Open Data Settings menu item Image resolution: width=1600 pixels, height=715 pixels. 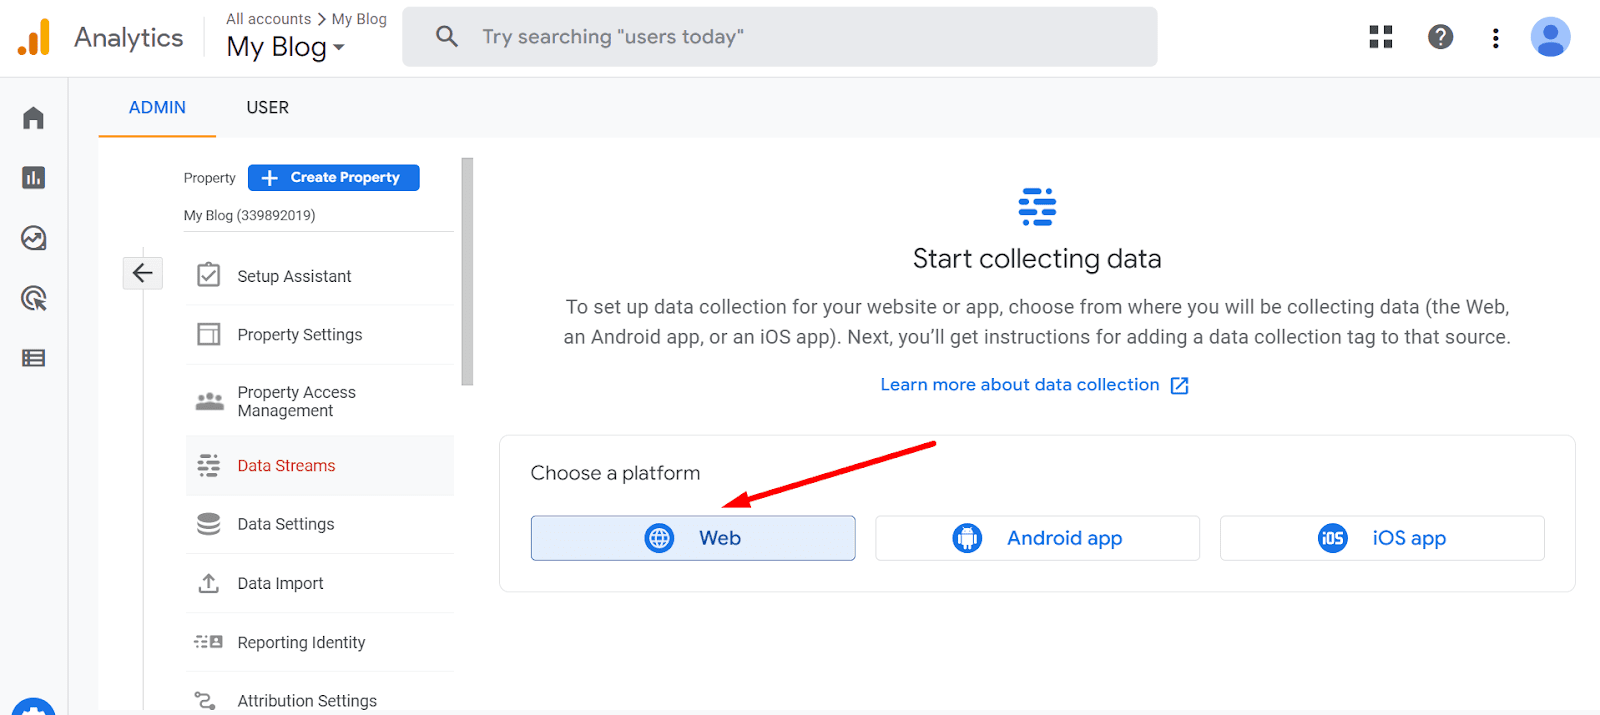[x=320, y=524]
